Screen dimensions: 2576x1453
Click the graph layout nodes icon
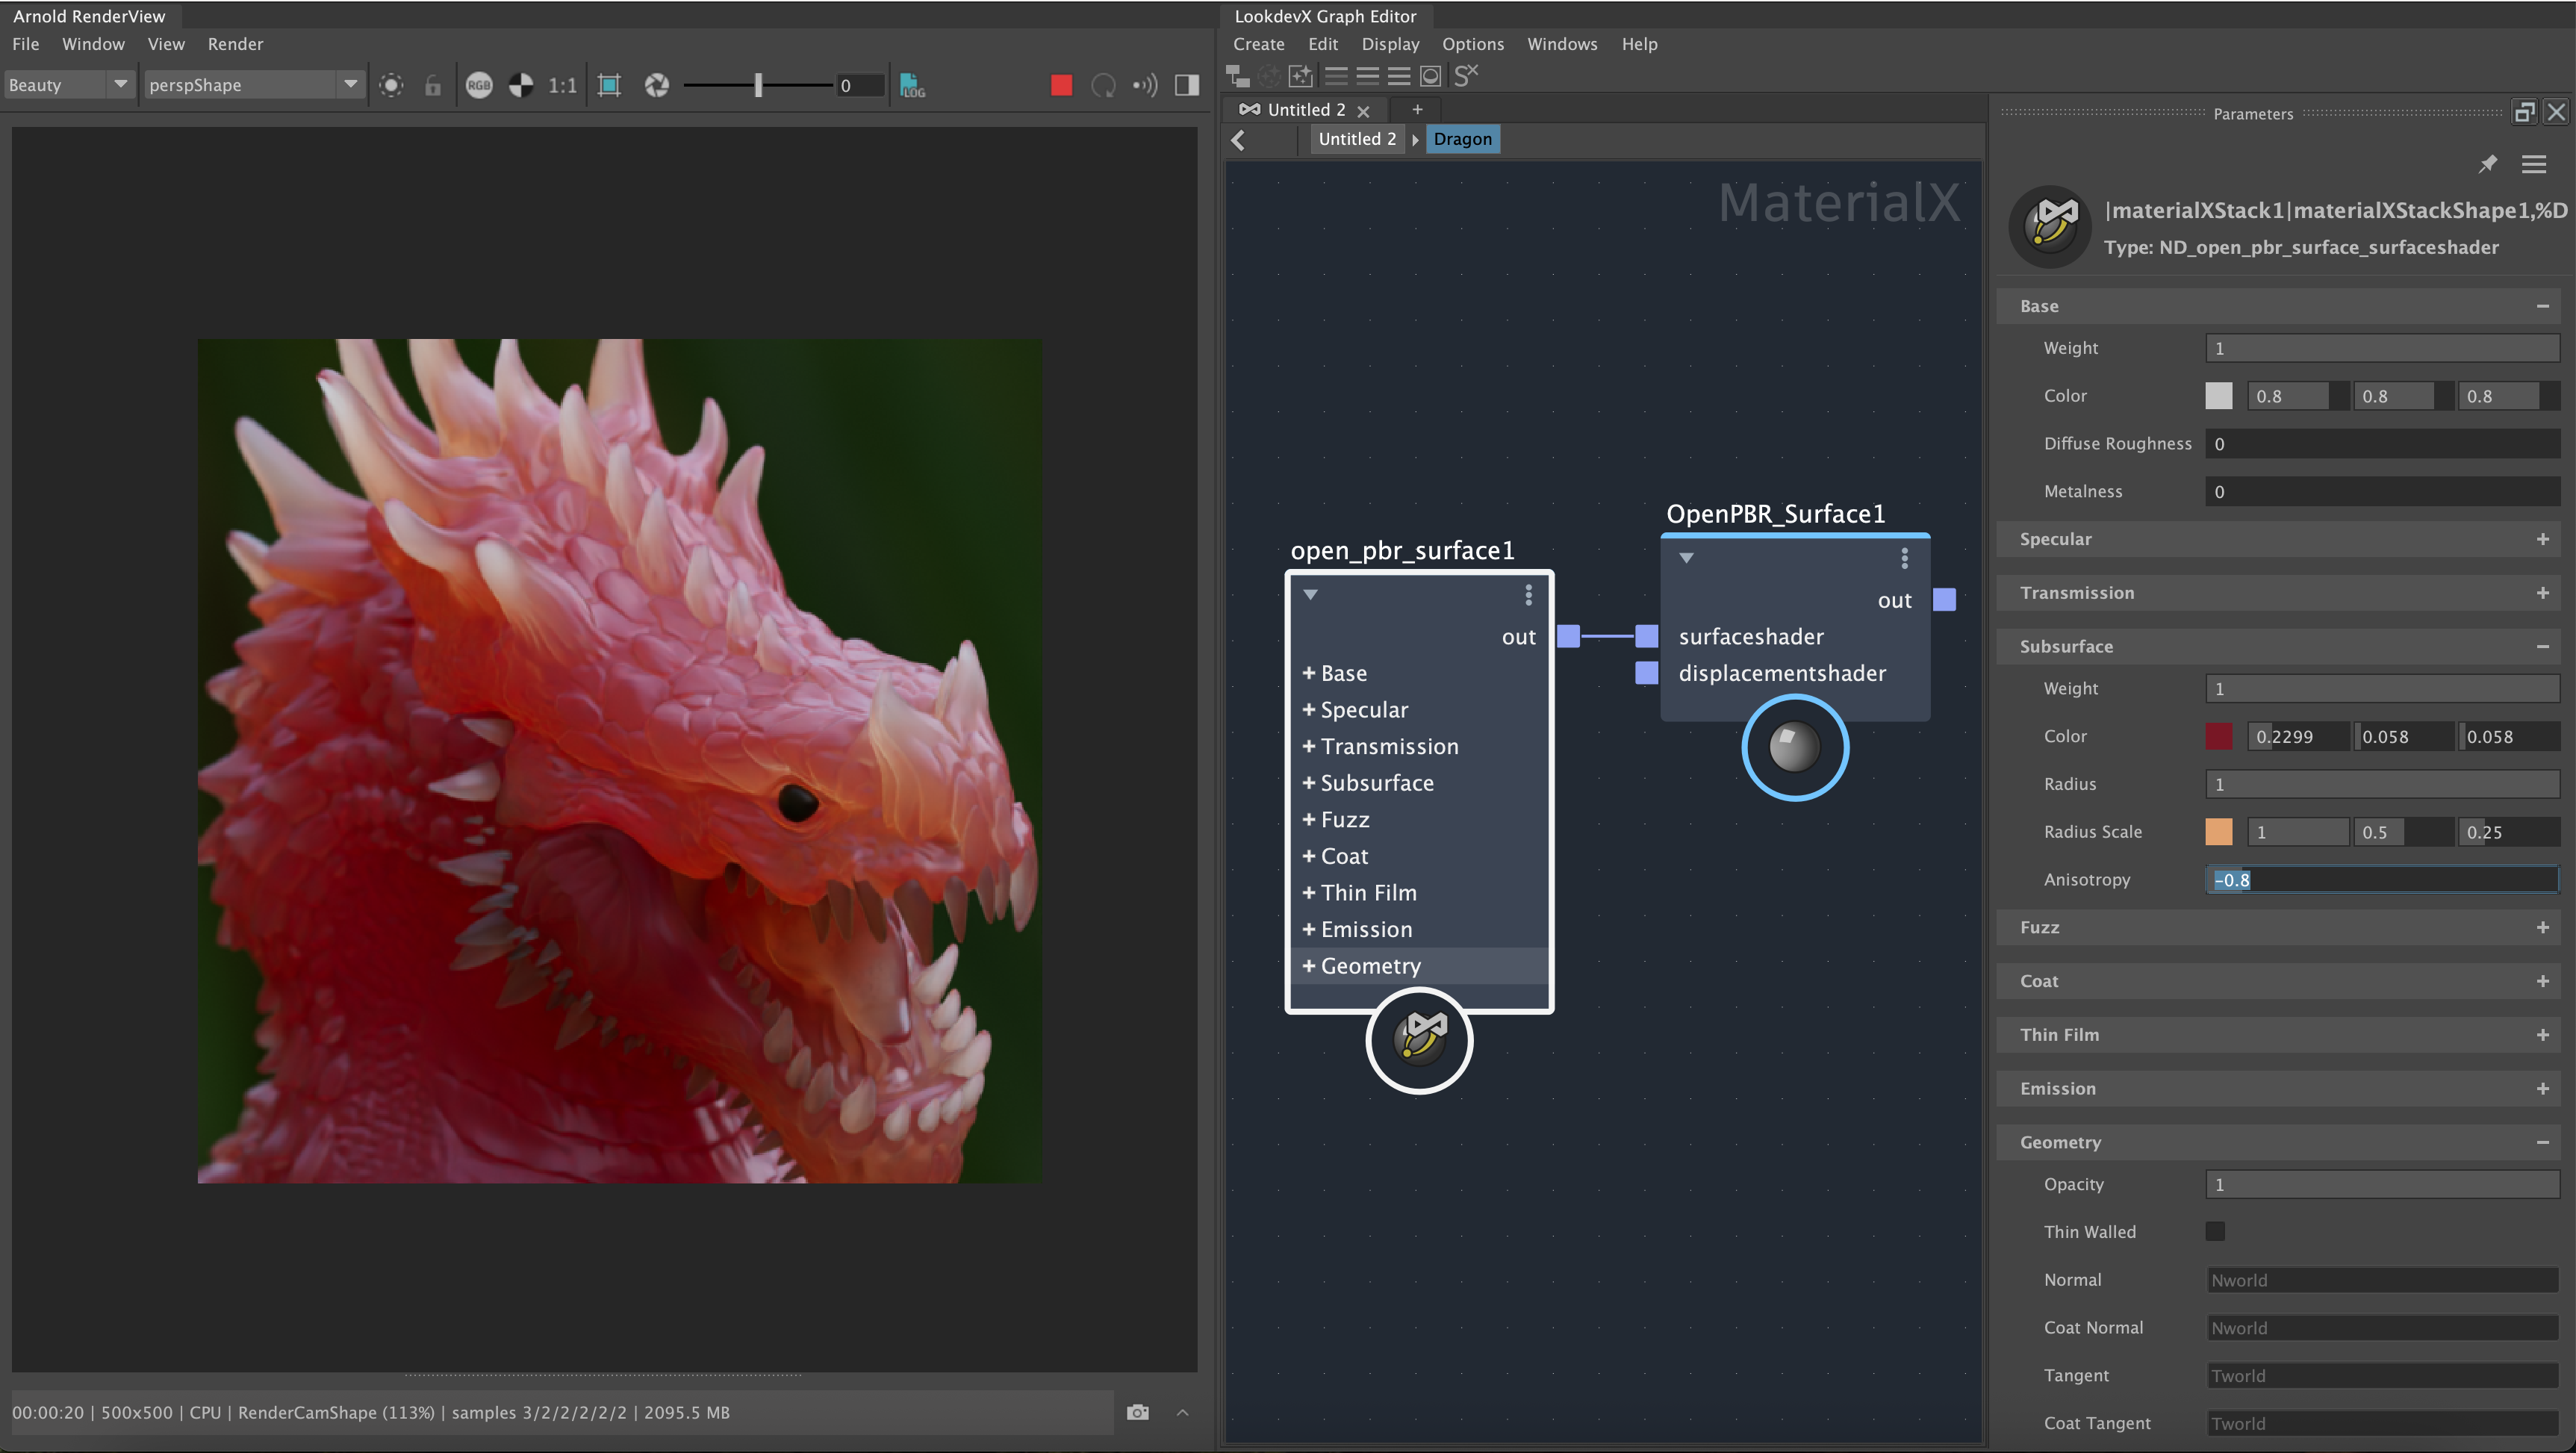1238,76
